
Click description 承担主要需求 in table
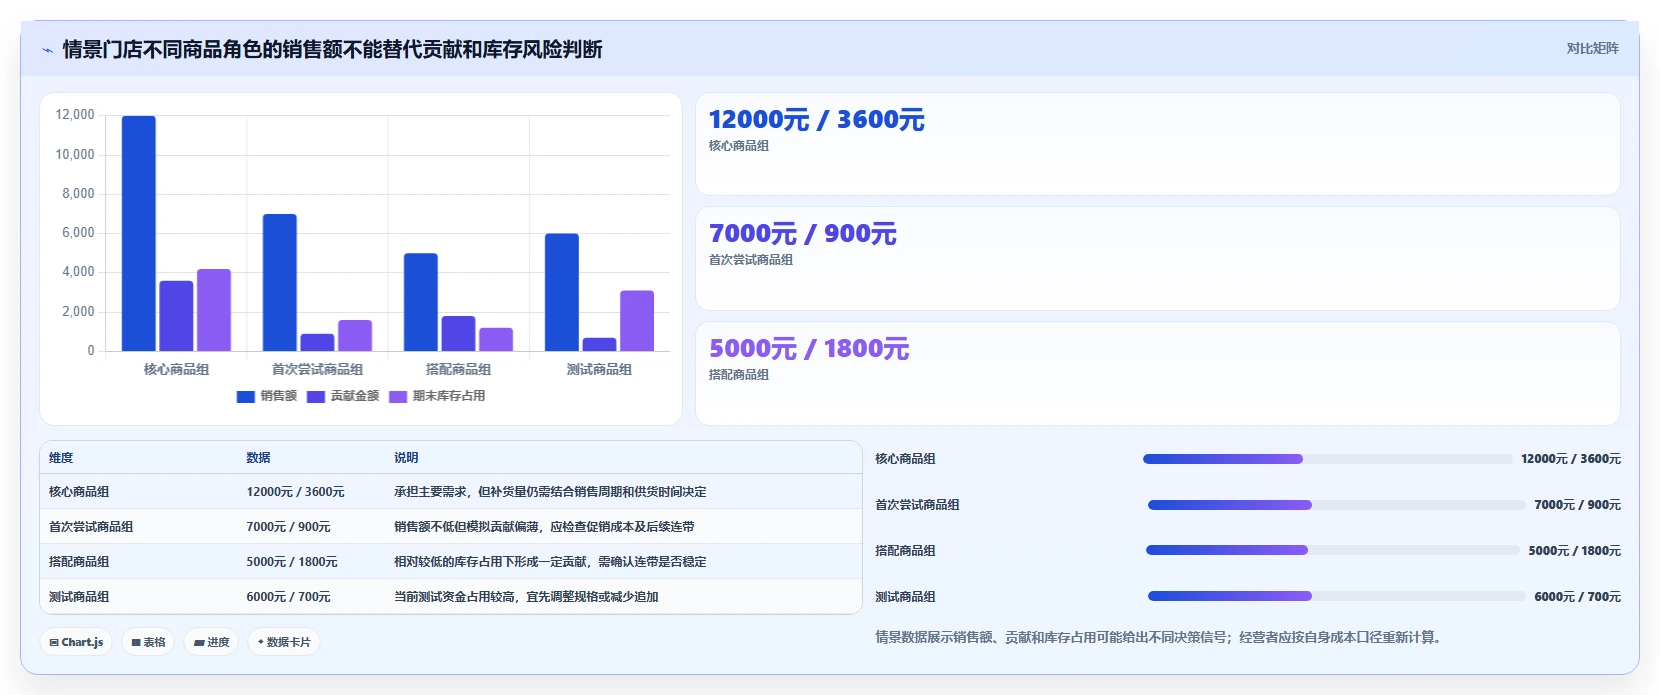coord(550,492)
